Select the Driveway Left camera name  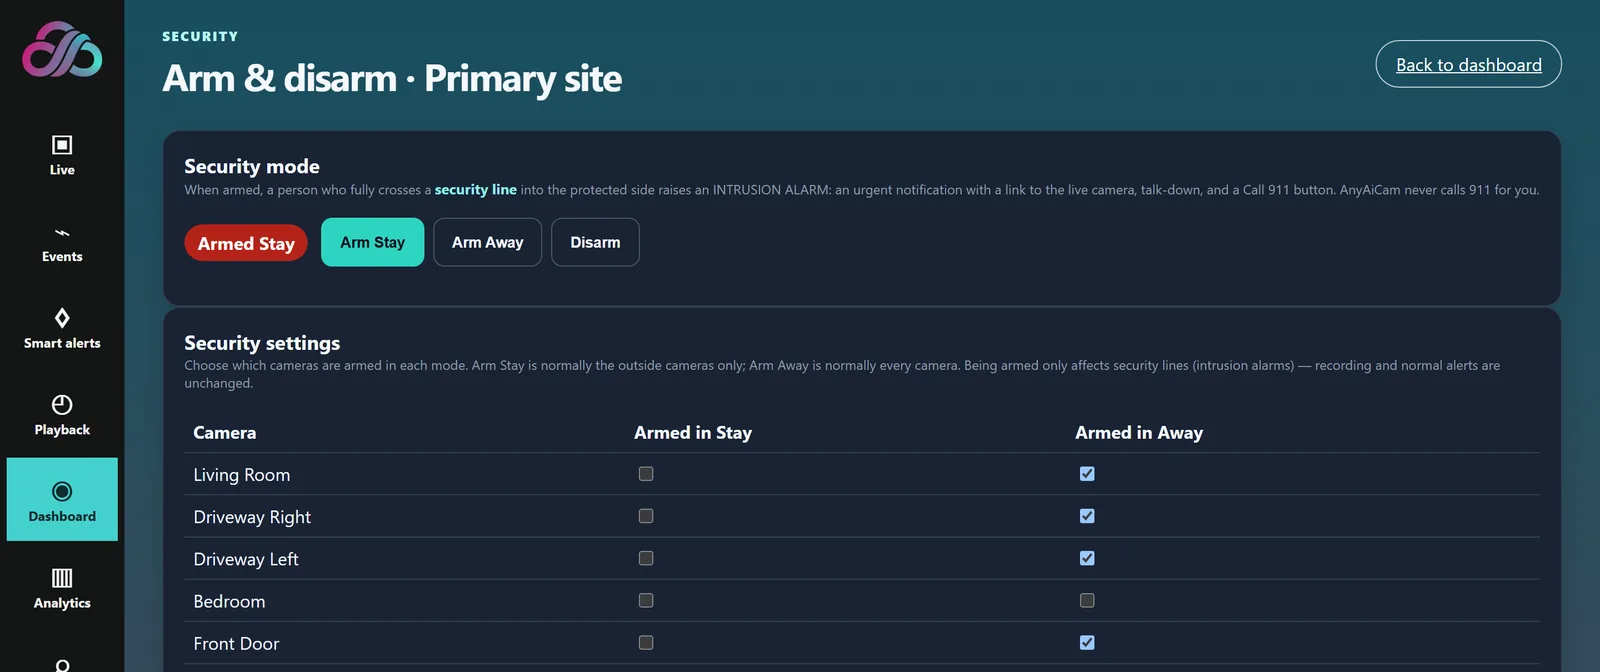pyautogui.click(x=246, y=559)
